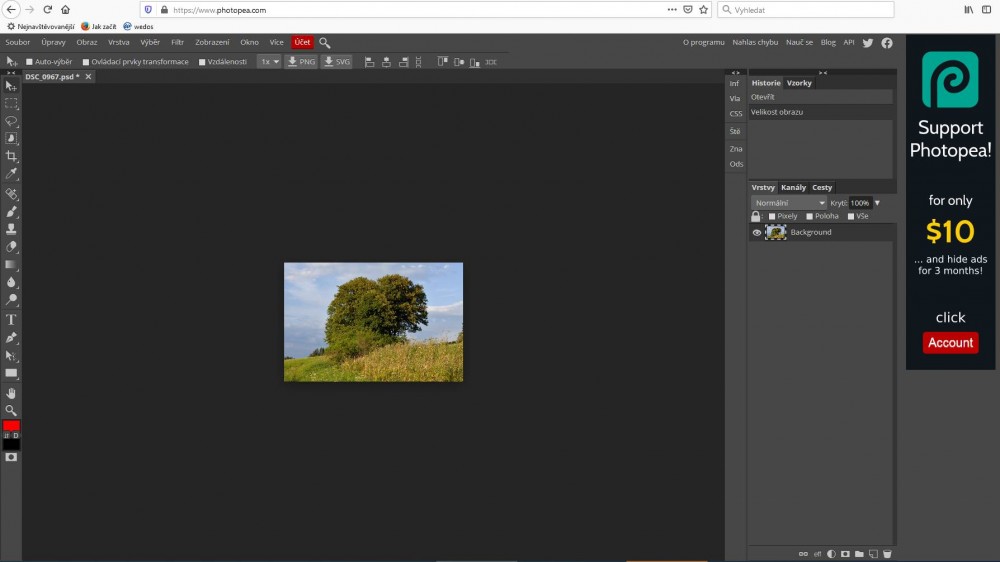Select the Zoom magnifier tool
1000x562 pixels.
tap(11, 410)
